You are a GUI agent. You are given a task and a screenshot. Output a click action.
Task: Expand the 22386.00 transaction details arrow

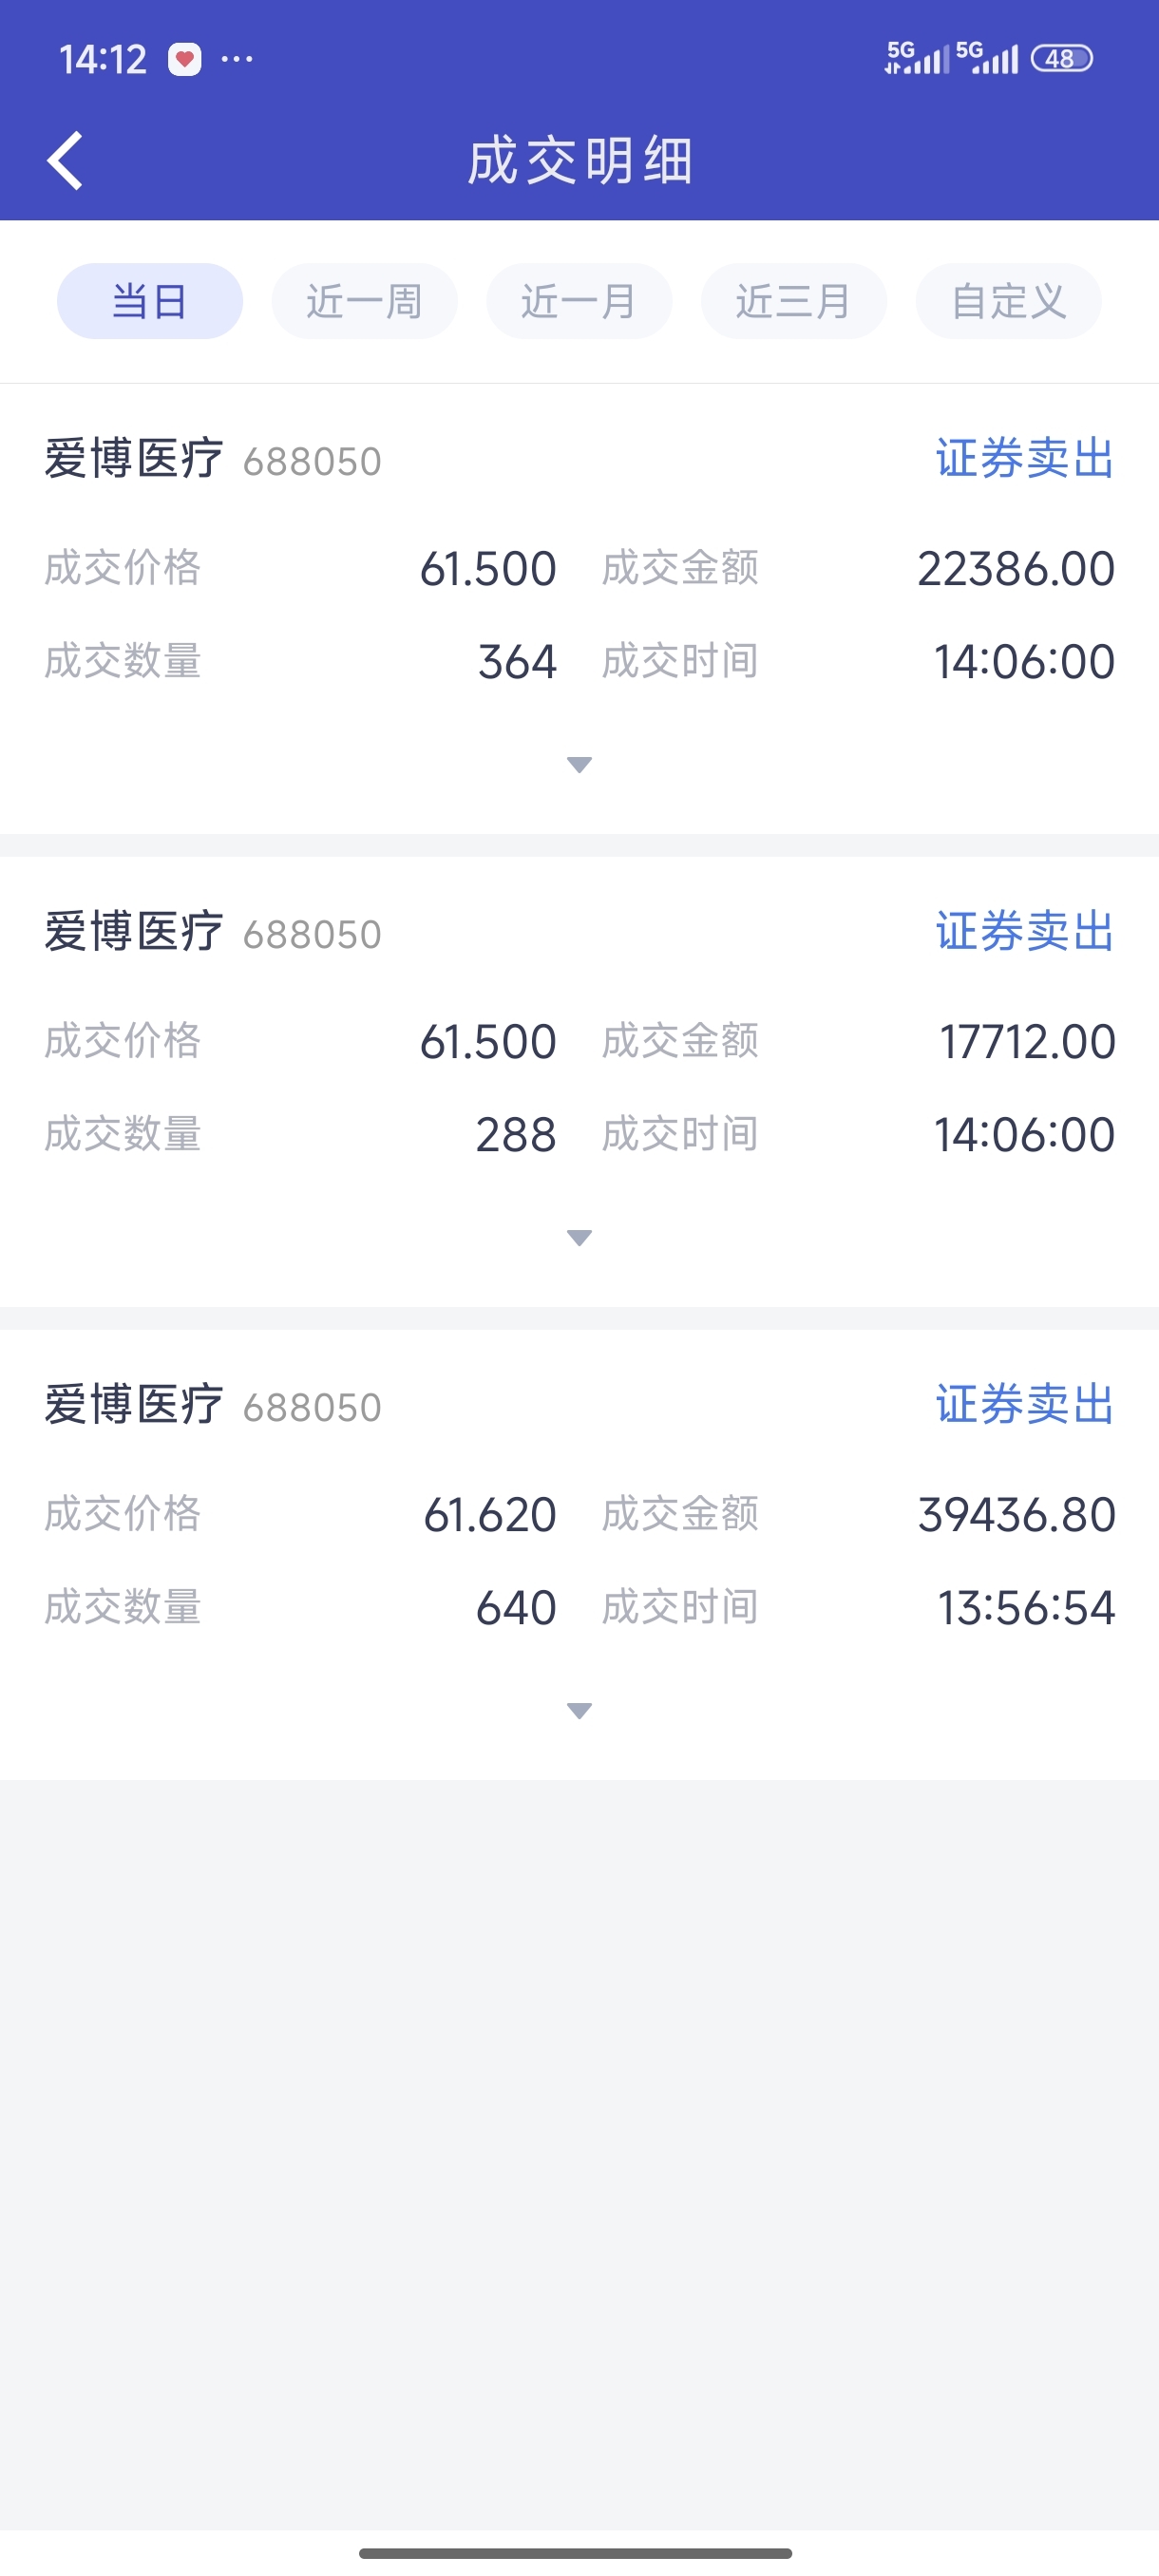point(579,765)
